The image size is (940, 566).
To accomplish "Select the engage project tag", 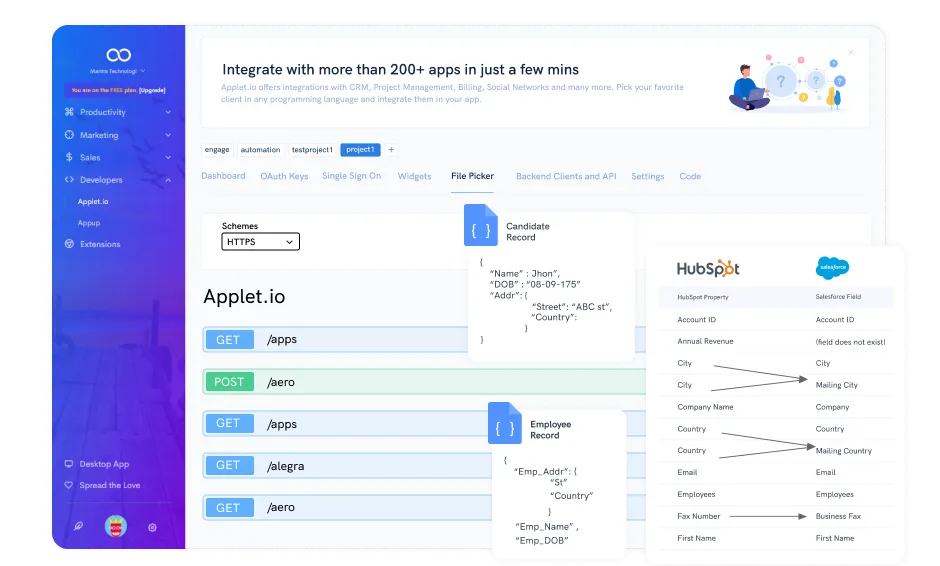I will click(x=216, y=149).
